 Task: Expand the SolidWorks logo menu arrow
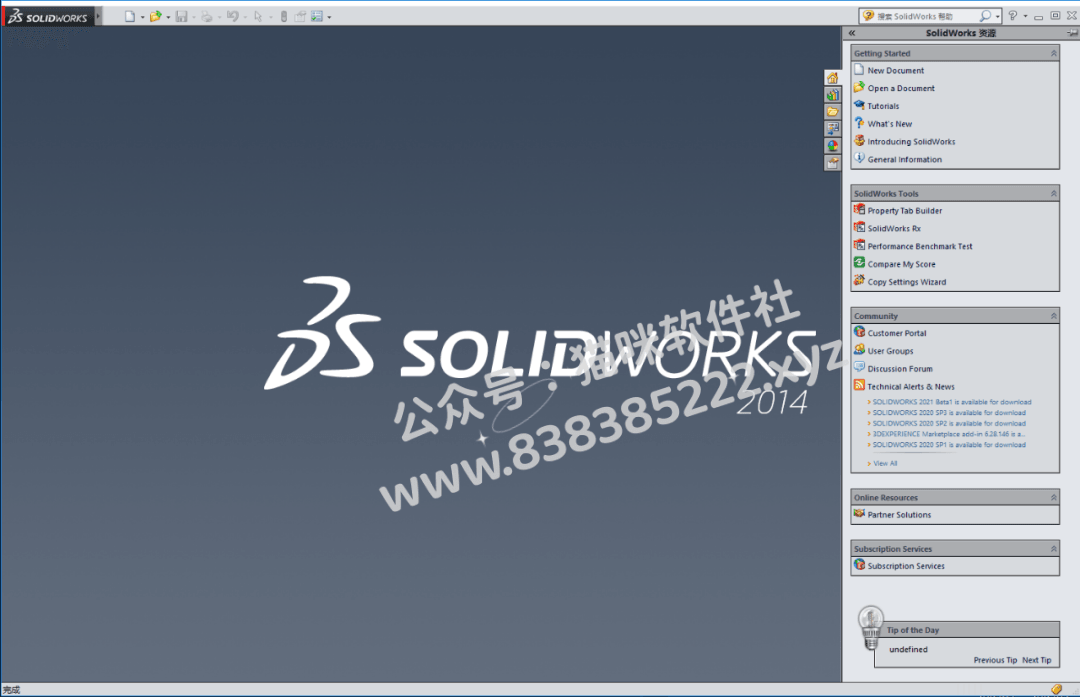click(98, 16)
